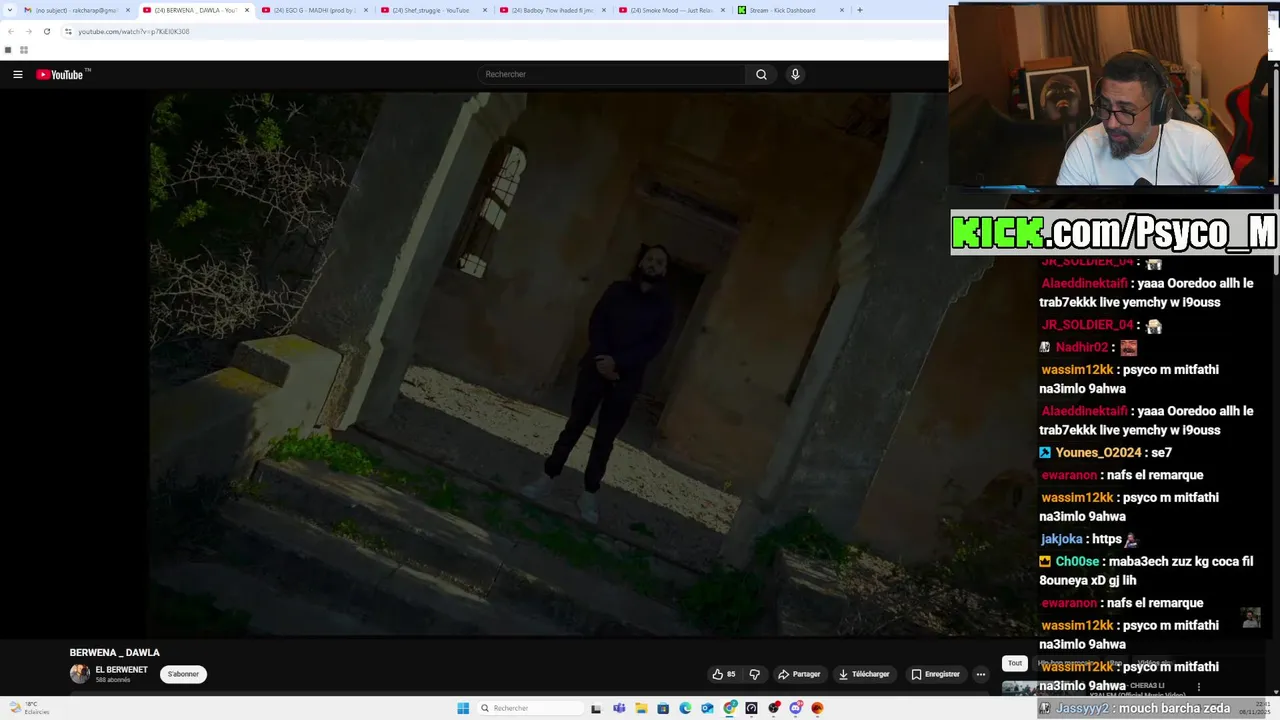Open the apps grid bookmark icon

pos(23,50)
